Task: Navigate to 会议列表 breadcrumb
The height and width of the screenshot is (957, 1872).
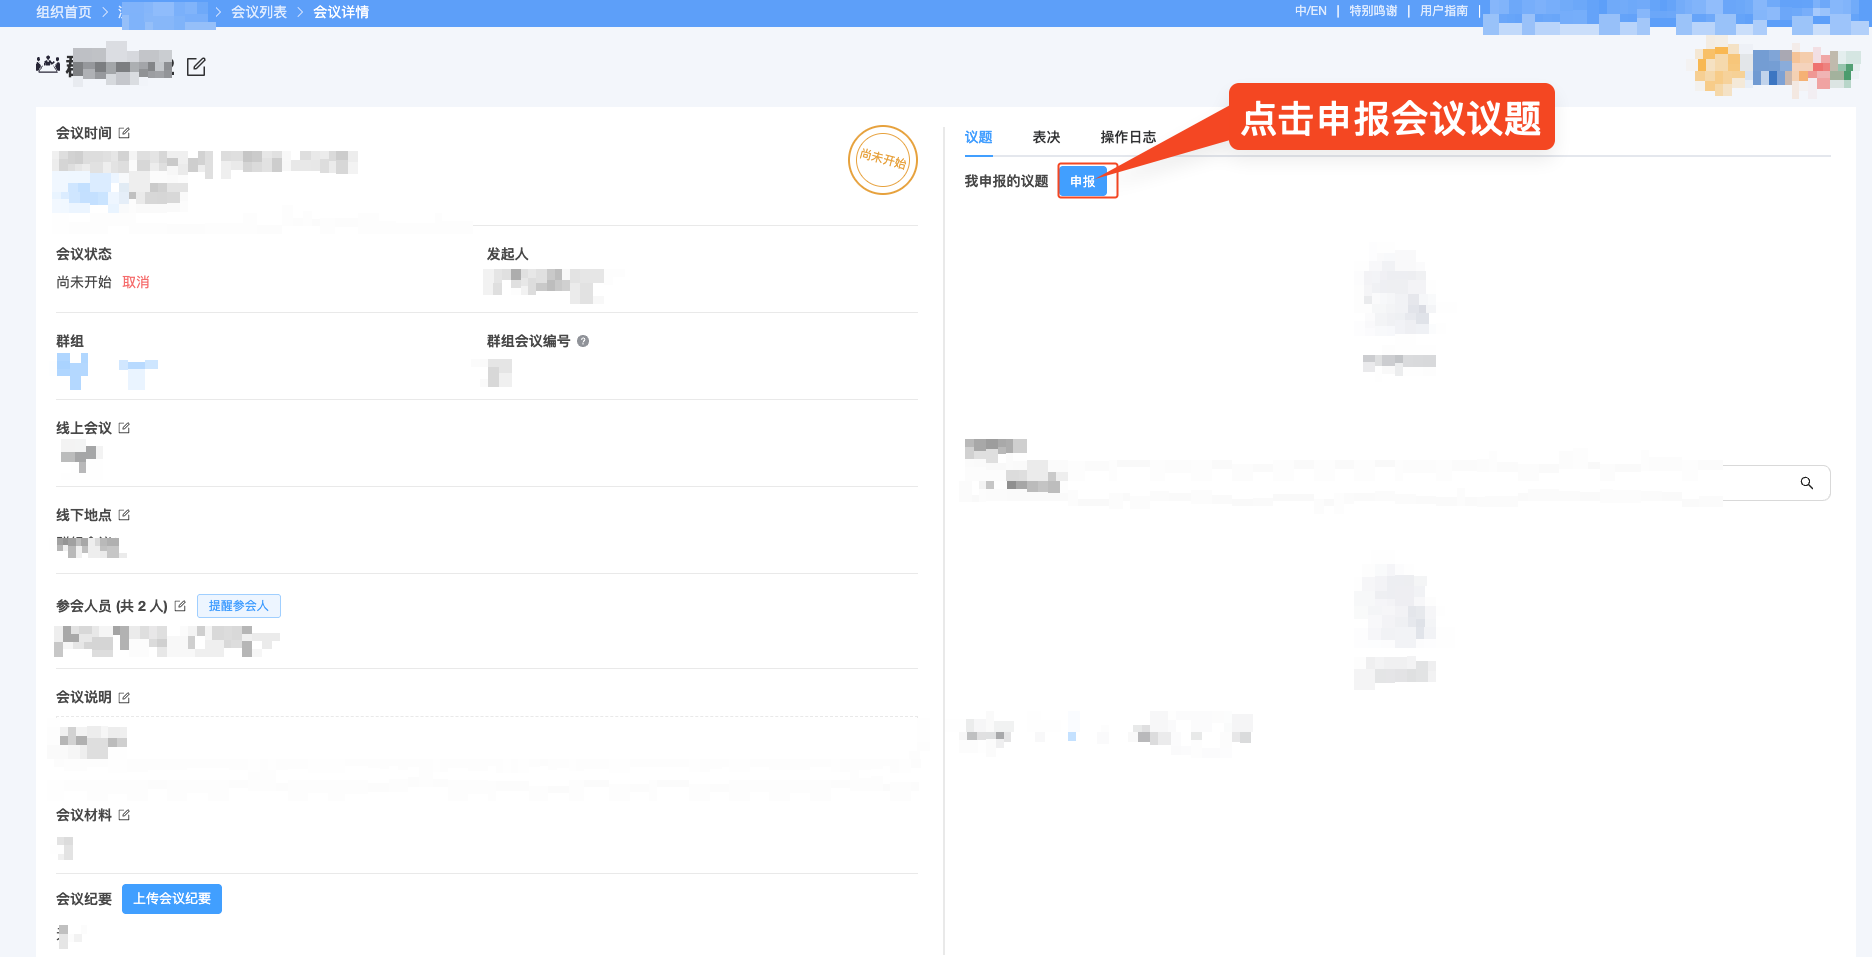Action: coord(259,12)
